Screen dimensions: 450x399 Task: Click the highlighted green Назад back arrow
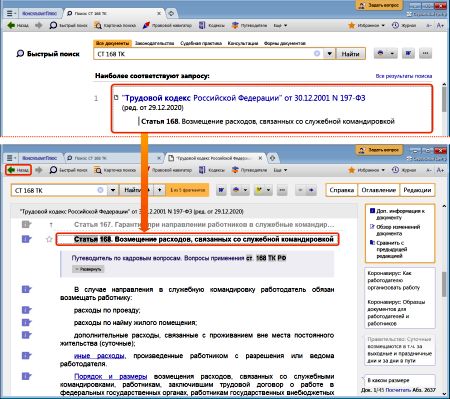coord(18,170)
